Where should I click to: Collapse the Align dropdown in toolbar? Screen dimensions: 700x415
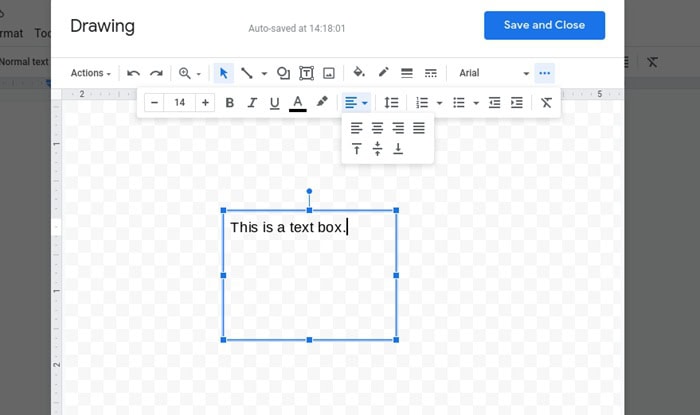point(356,103)
